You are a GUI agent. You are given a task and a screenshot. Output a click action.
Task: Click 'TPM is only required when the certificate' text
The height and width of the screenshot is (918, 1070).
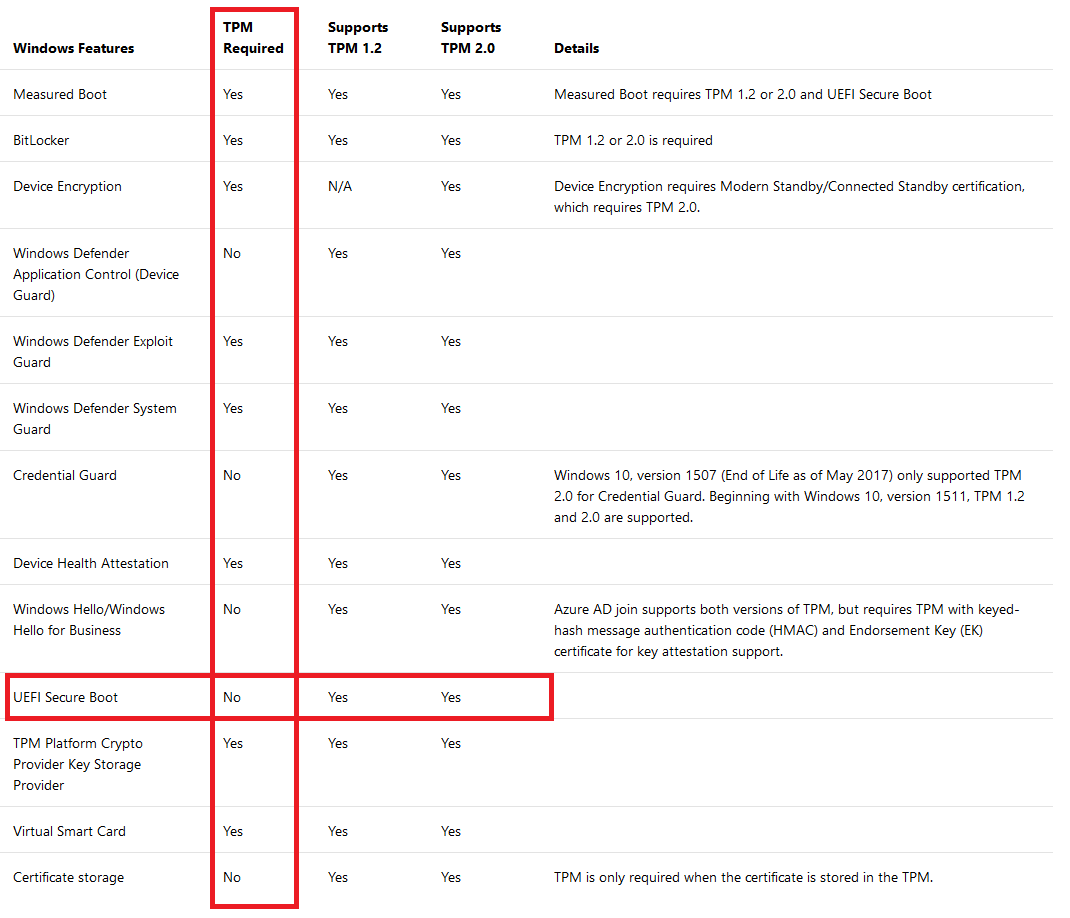click(743, 877)
